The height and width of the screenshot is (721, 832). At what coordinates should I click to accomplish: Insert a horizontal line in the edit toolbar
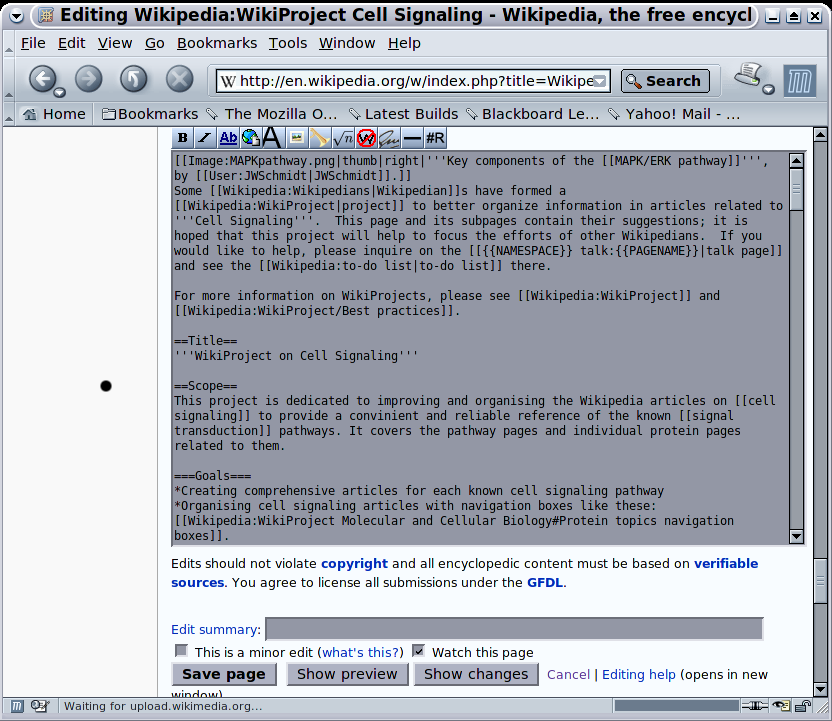(x=412, y=138)
